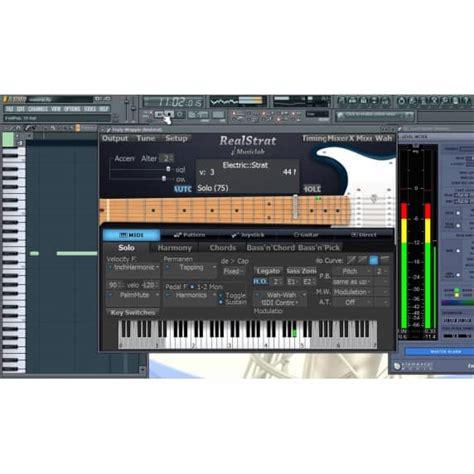Open the Setup panel in RealStrat
The height and width of the screenshot is (474, 474).
pyautogui.click(x=176, y=138)
